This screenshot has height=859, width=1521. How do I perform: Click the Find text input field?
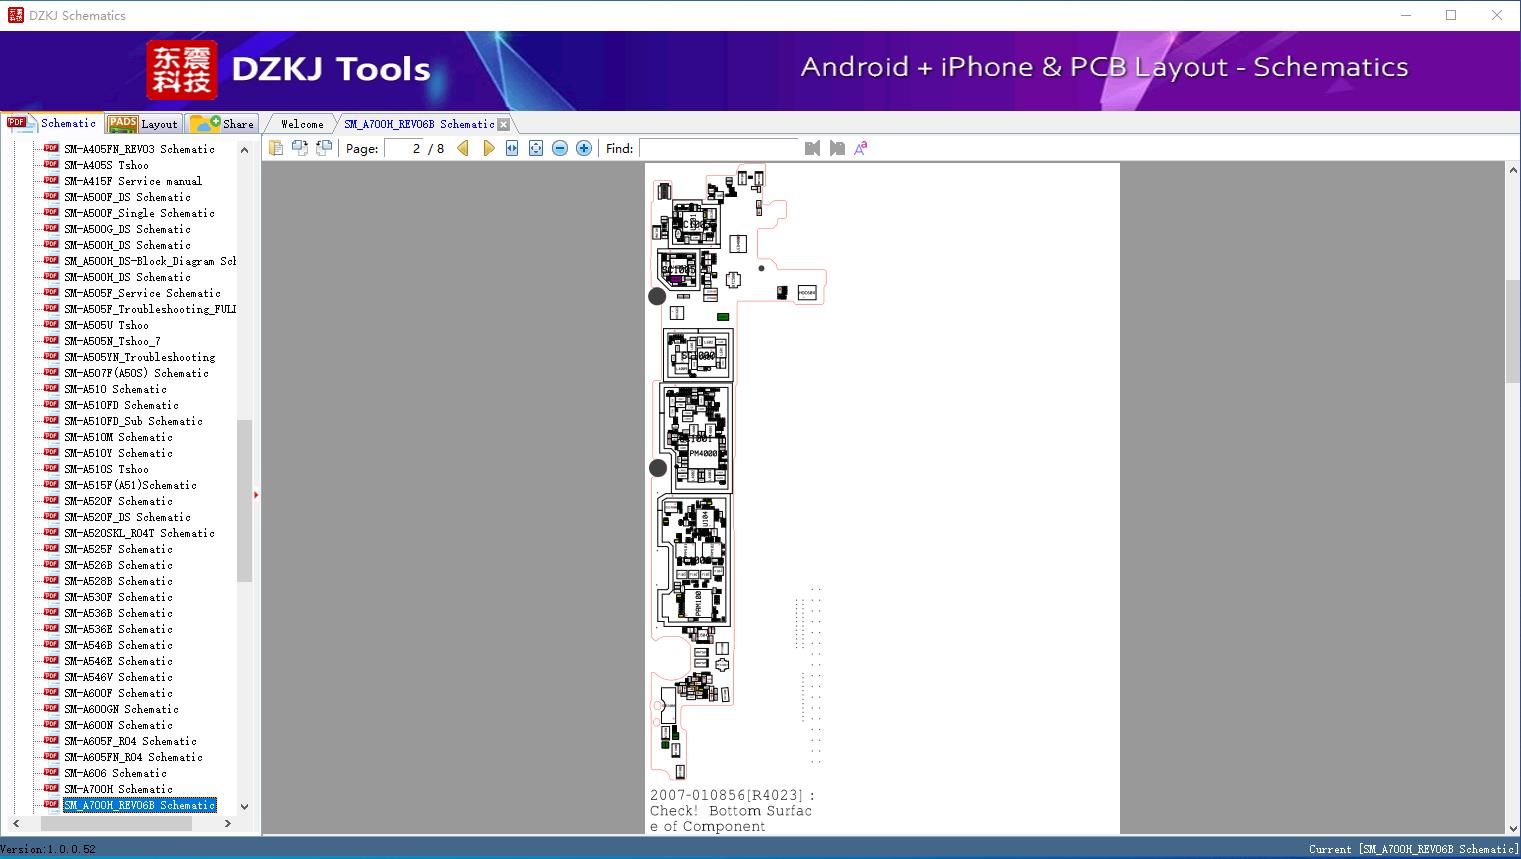click(719, 148)
